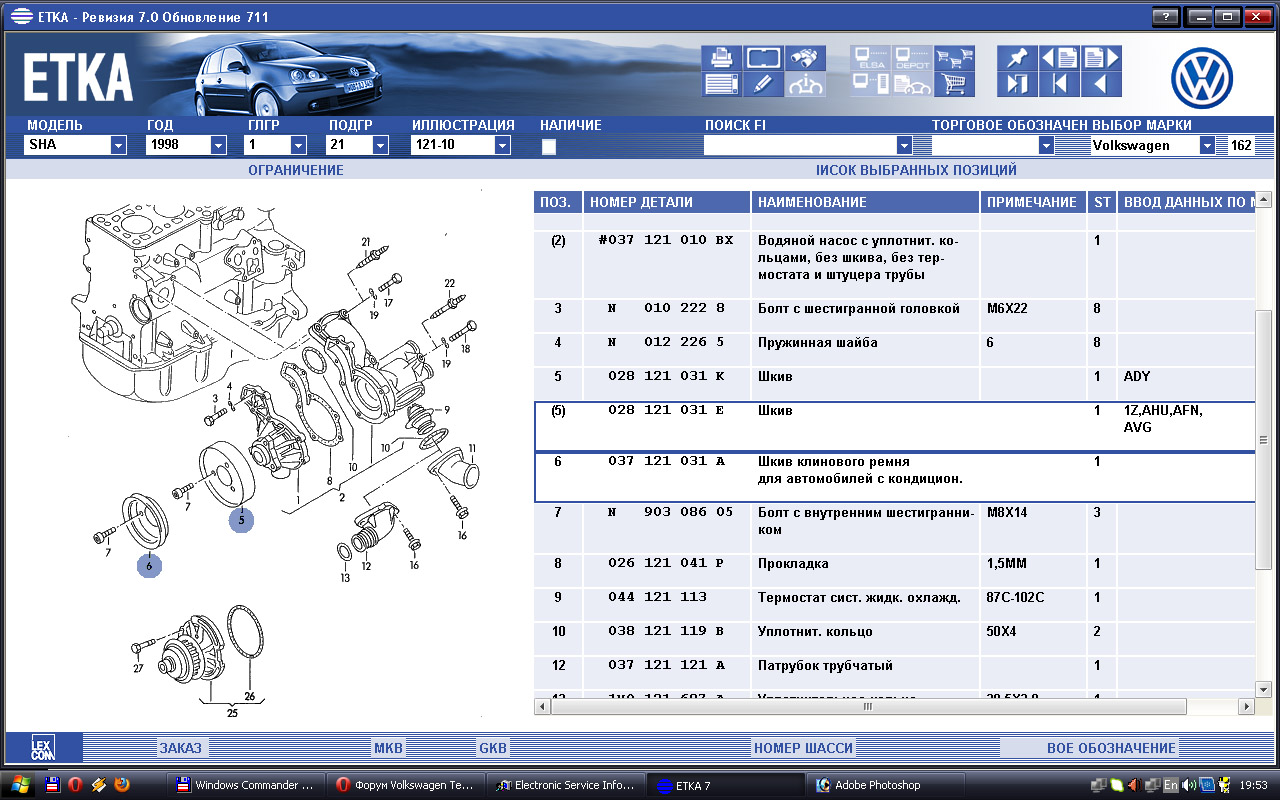Click the document and car icon
Screen dimensions: 1280x800
click(x=913, y=84)
